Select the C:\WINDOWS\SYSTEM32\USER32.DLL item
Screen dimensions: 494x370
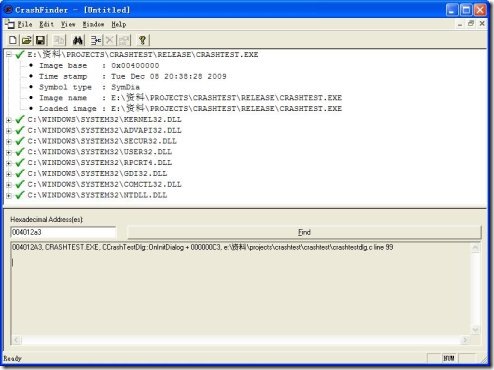[100, 152]
